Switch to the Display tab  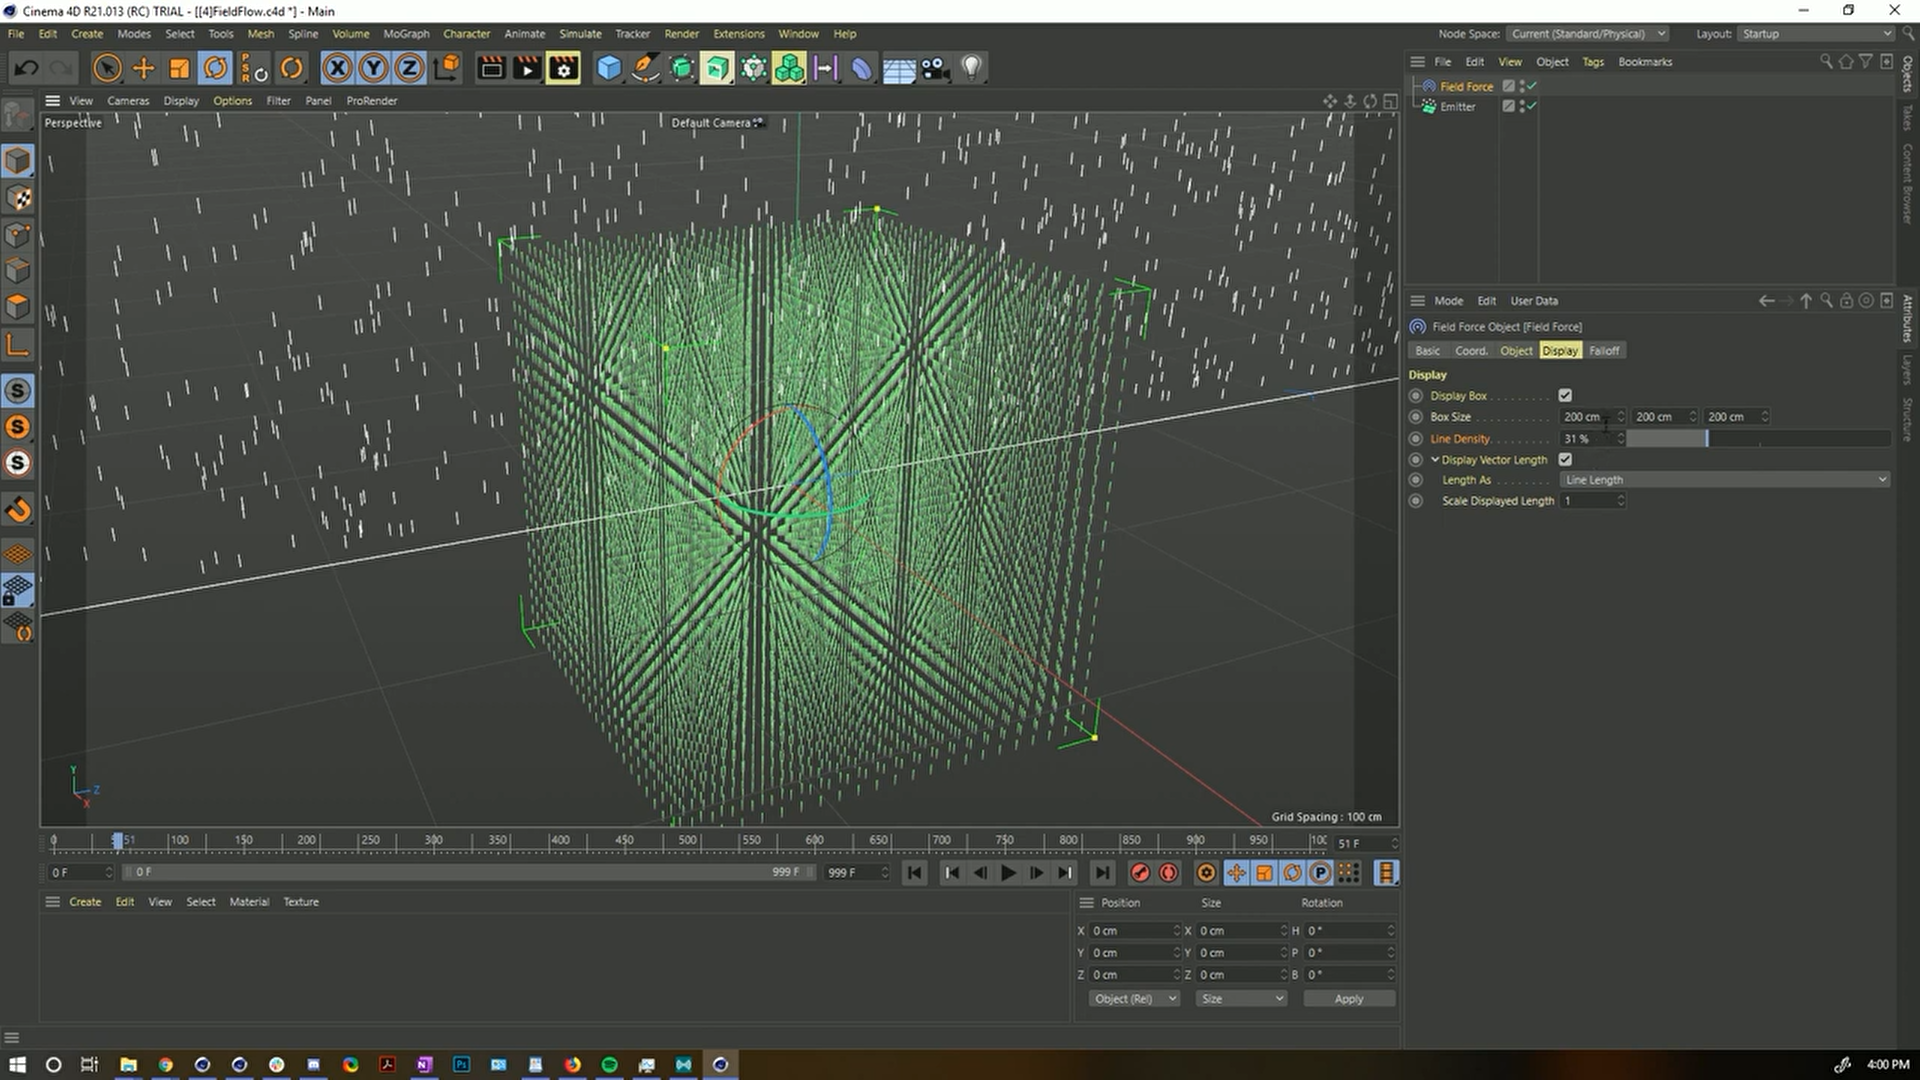coord(1560,349)
